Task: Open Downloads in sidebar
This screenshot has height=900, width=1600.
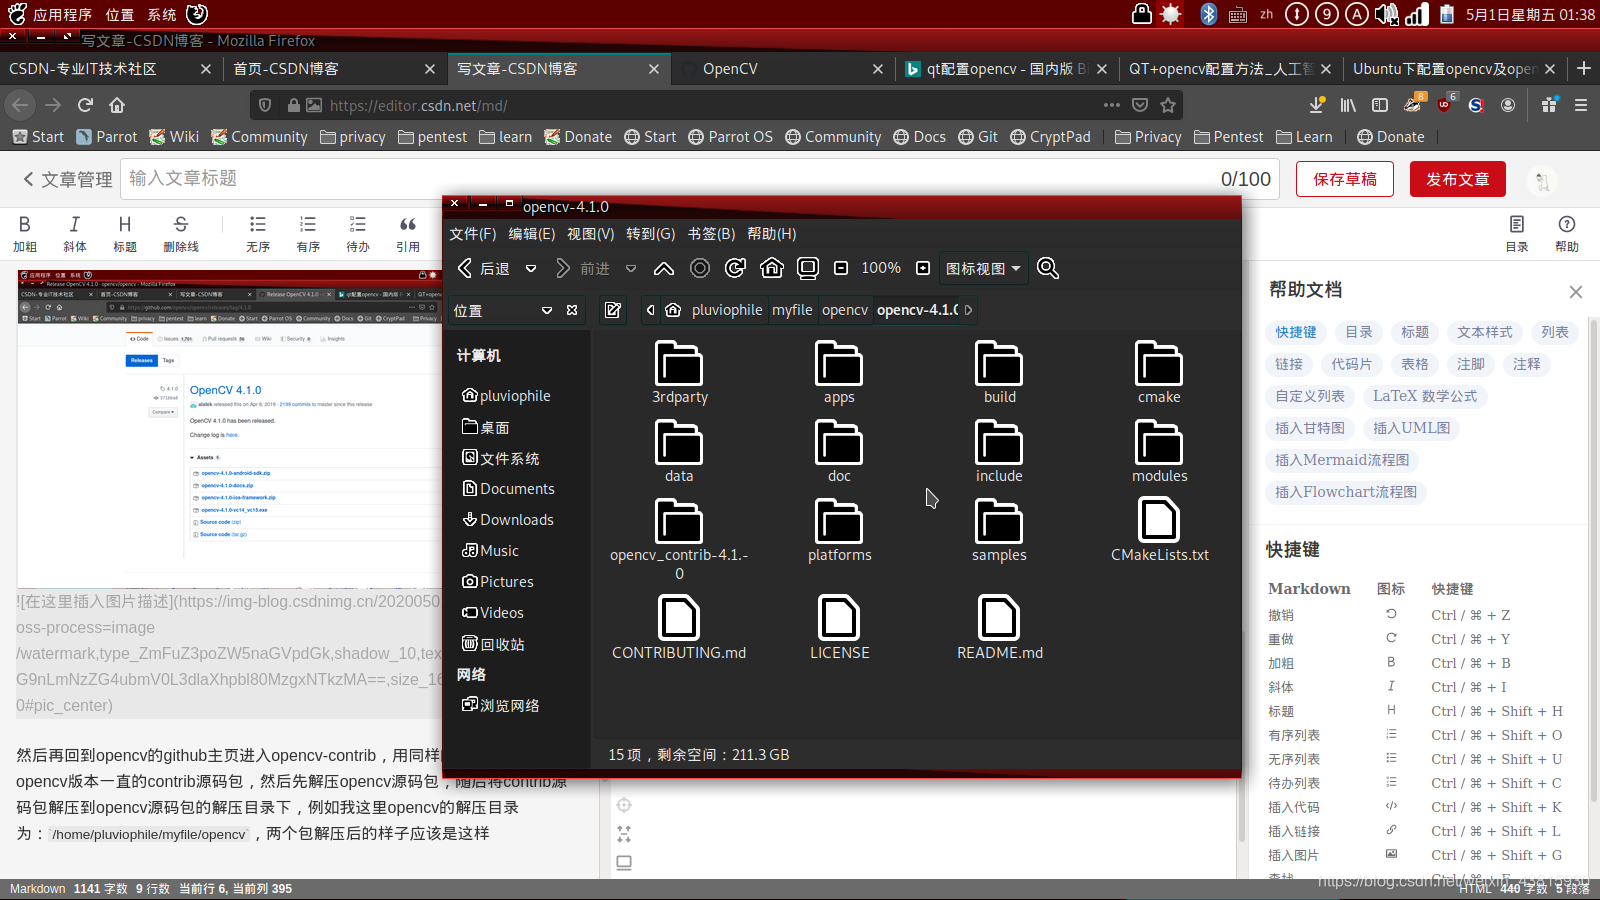Action: 507,519
